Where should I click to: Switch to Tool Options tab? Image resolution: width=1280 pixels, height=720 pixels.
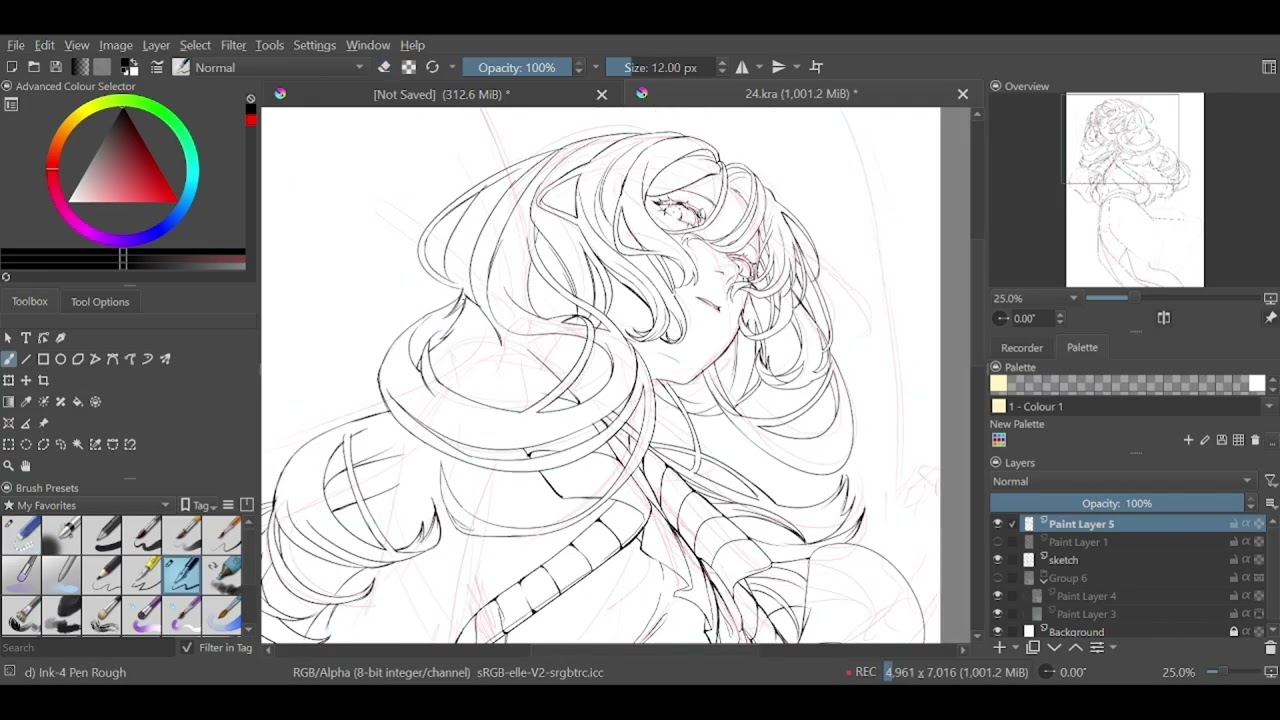(100, 302)
